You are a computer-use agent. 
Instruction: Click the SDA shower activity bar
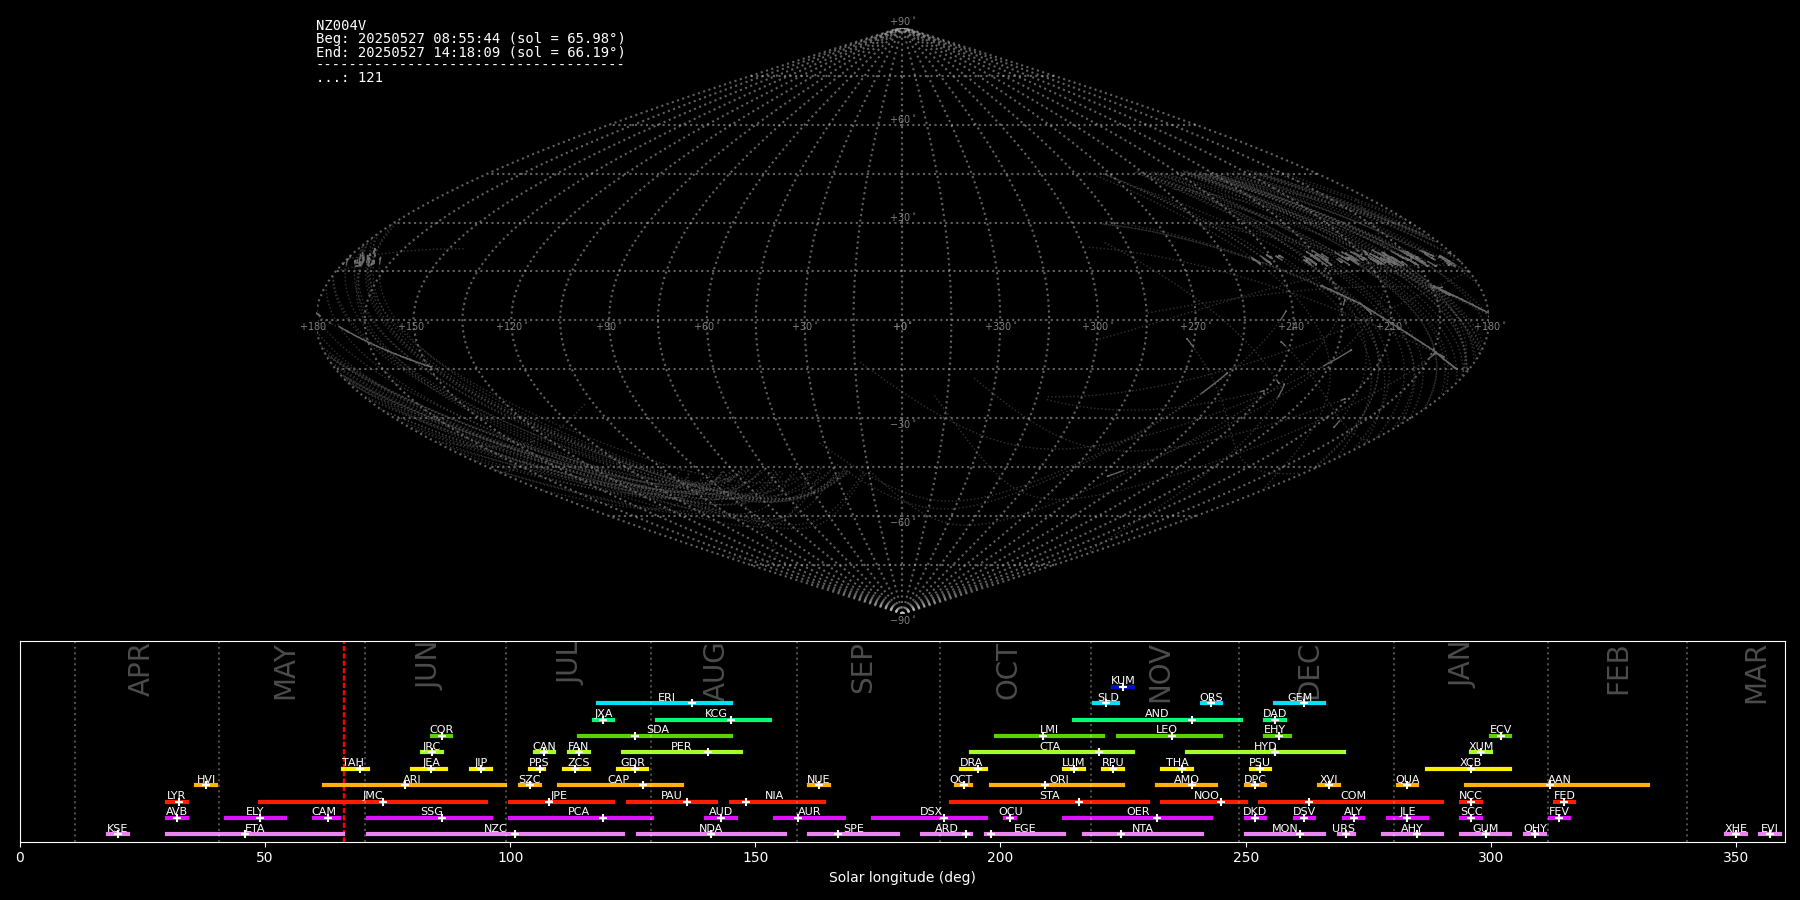(x=655, y=736)
